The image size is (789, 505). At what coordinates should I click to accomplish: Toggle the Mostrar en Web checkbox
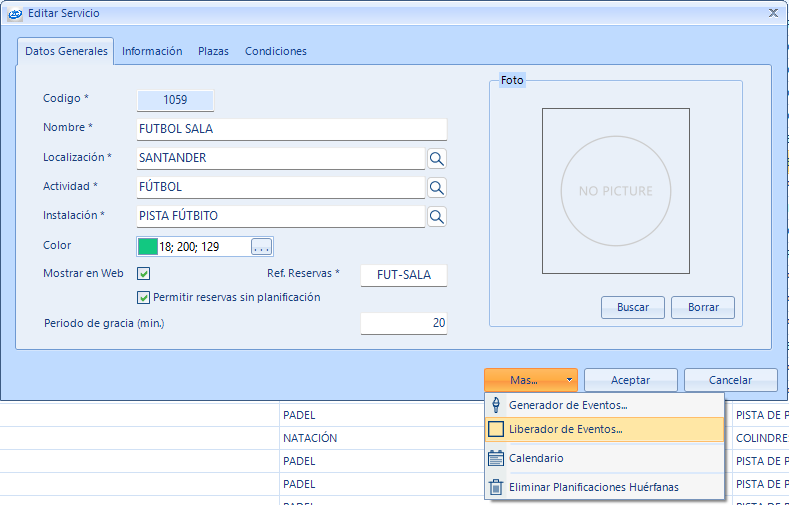pos(144,274)
